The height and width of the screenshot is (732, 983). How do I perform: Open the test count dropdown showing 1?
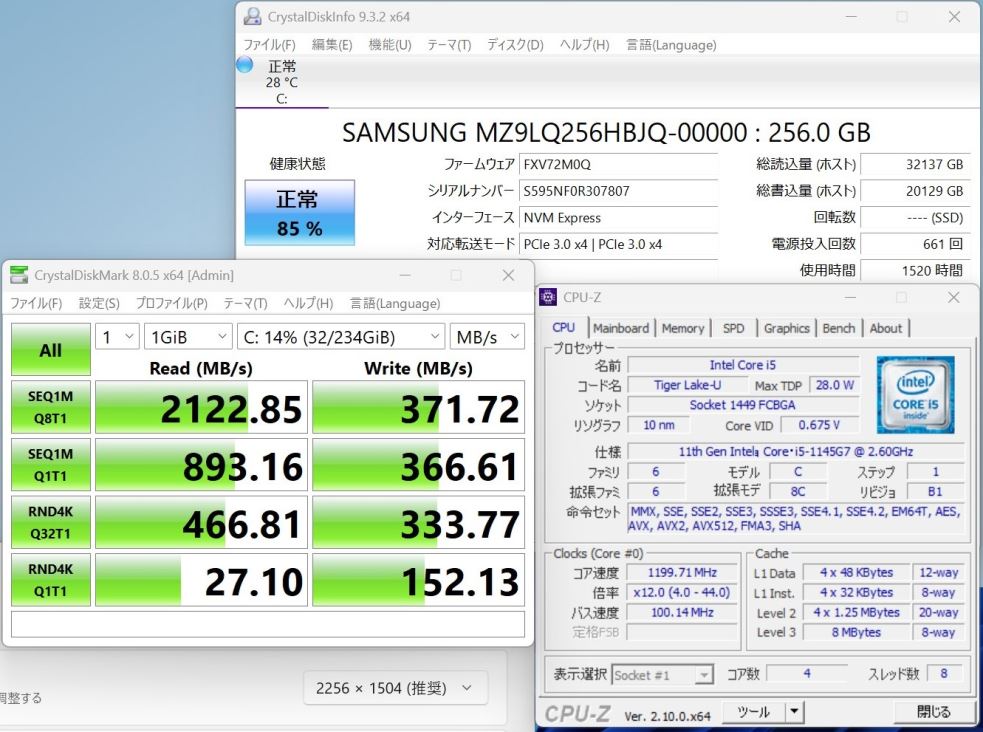tap(117, 337)
